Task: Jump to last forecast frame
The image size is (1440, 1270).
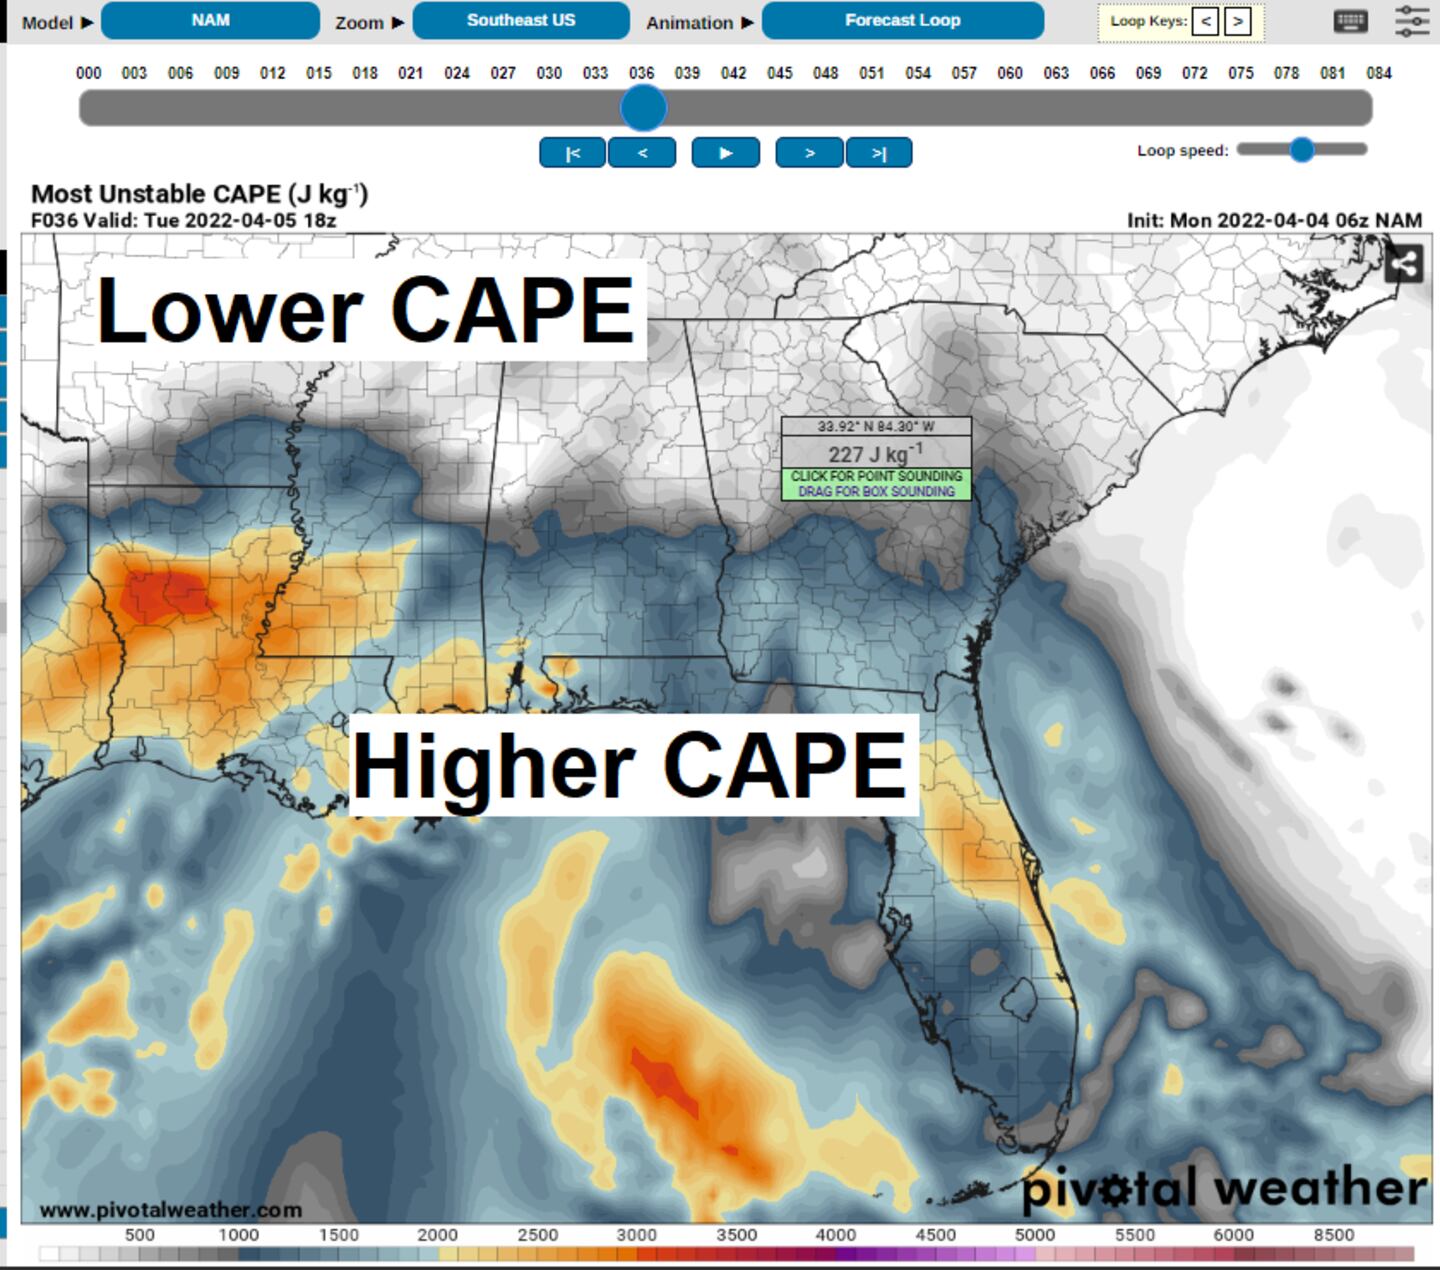Action: (x=879, y=153)
